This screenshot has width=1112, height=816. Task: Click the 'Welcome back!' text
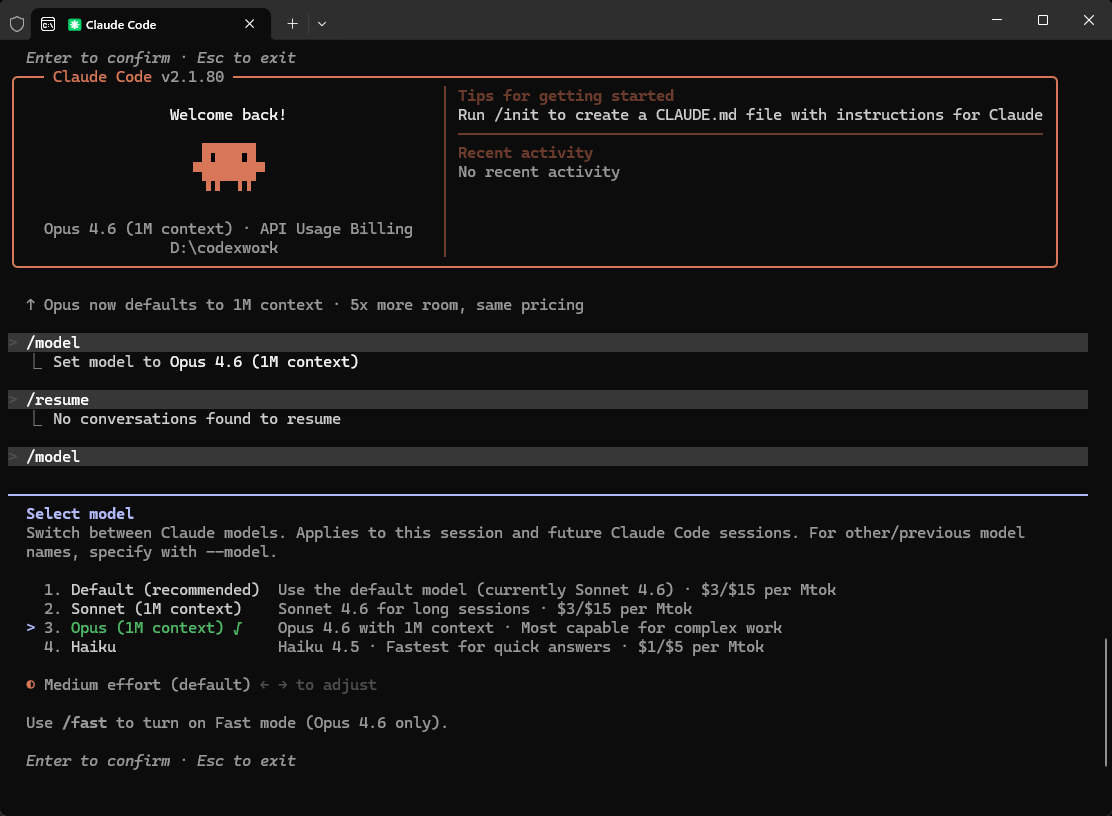click(x=228, y=115)
